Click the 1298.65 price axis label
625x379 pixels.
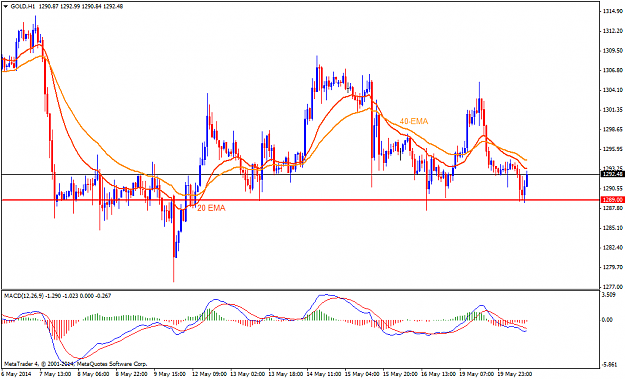613,130
